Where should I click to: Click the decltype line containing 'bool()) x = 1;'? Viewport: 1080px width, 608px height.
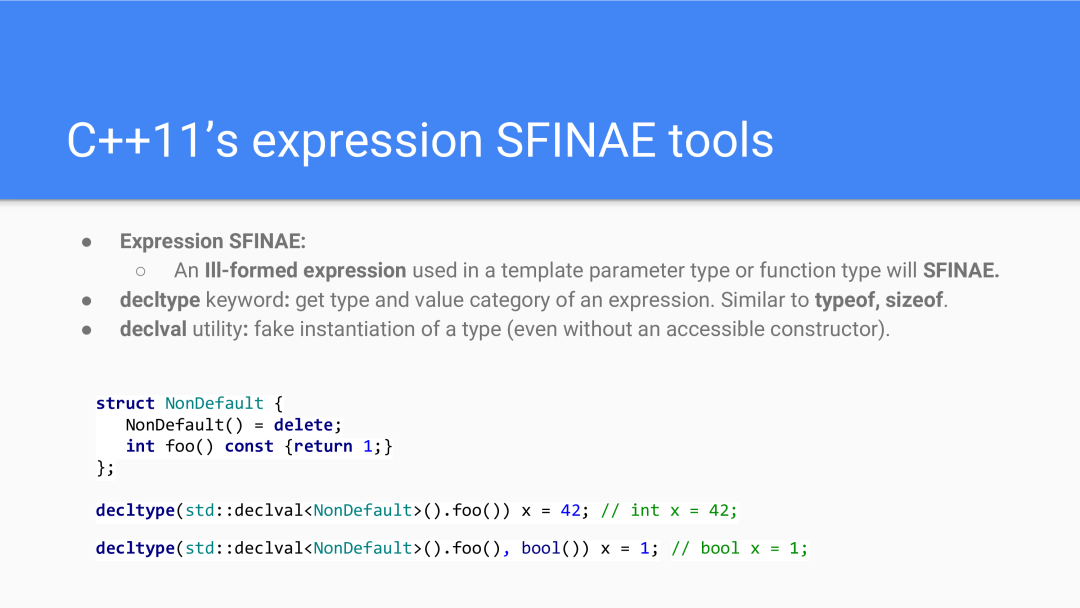click(x=377, y=548)
